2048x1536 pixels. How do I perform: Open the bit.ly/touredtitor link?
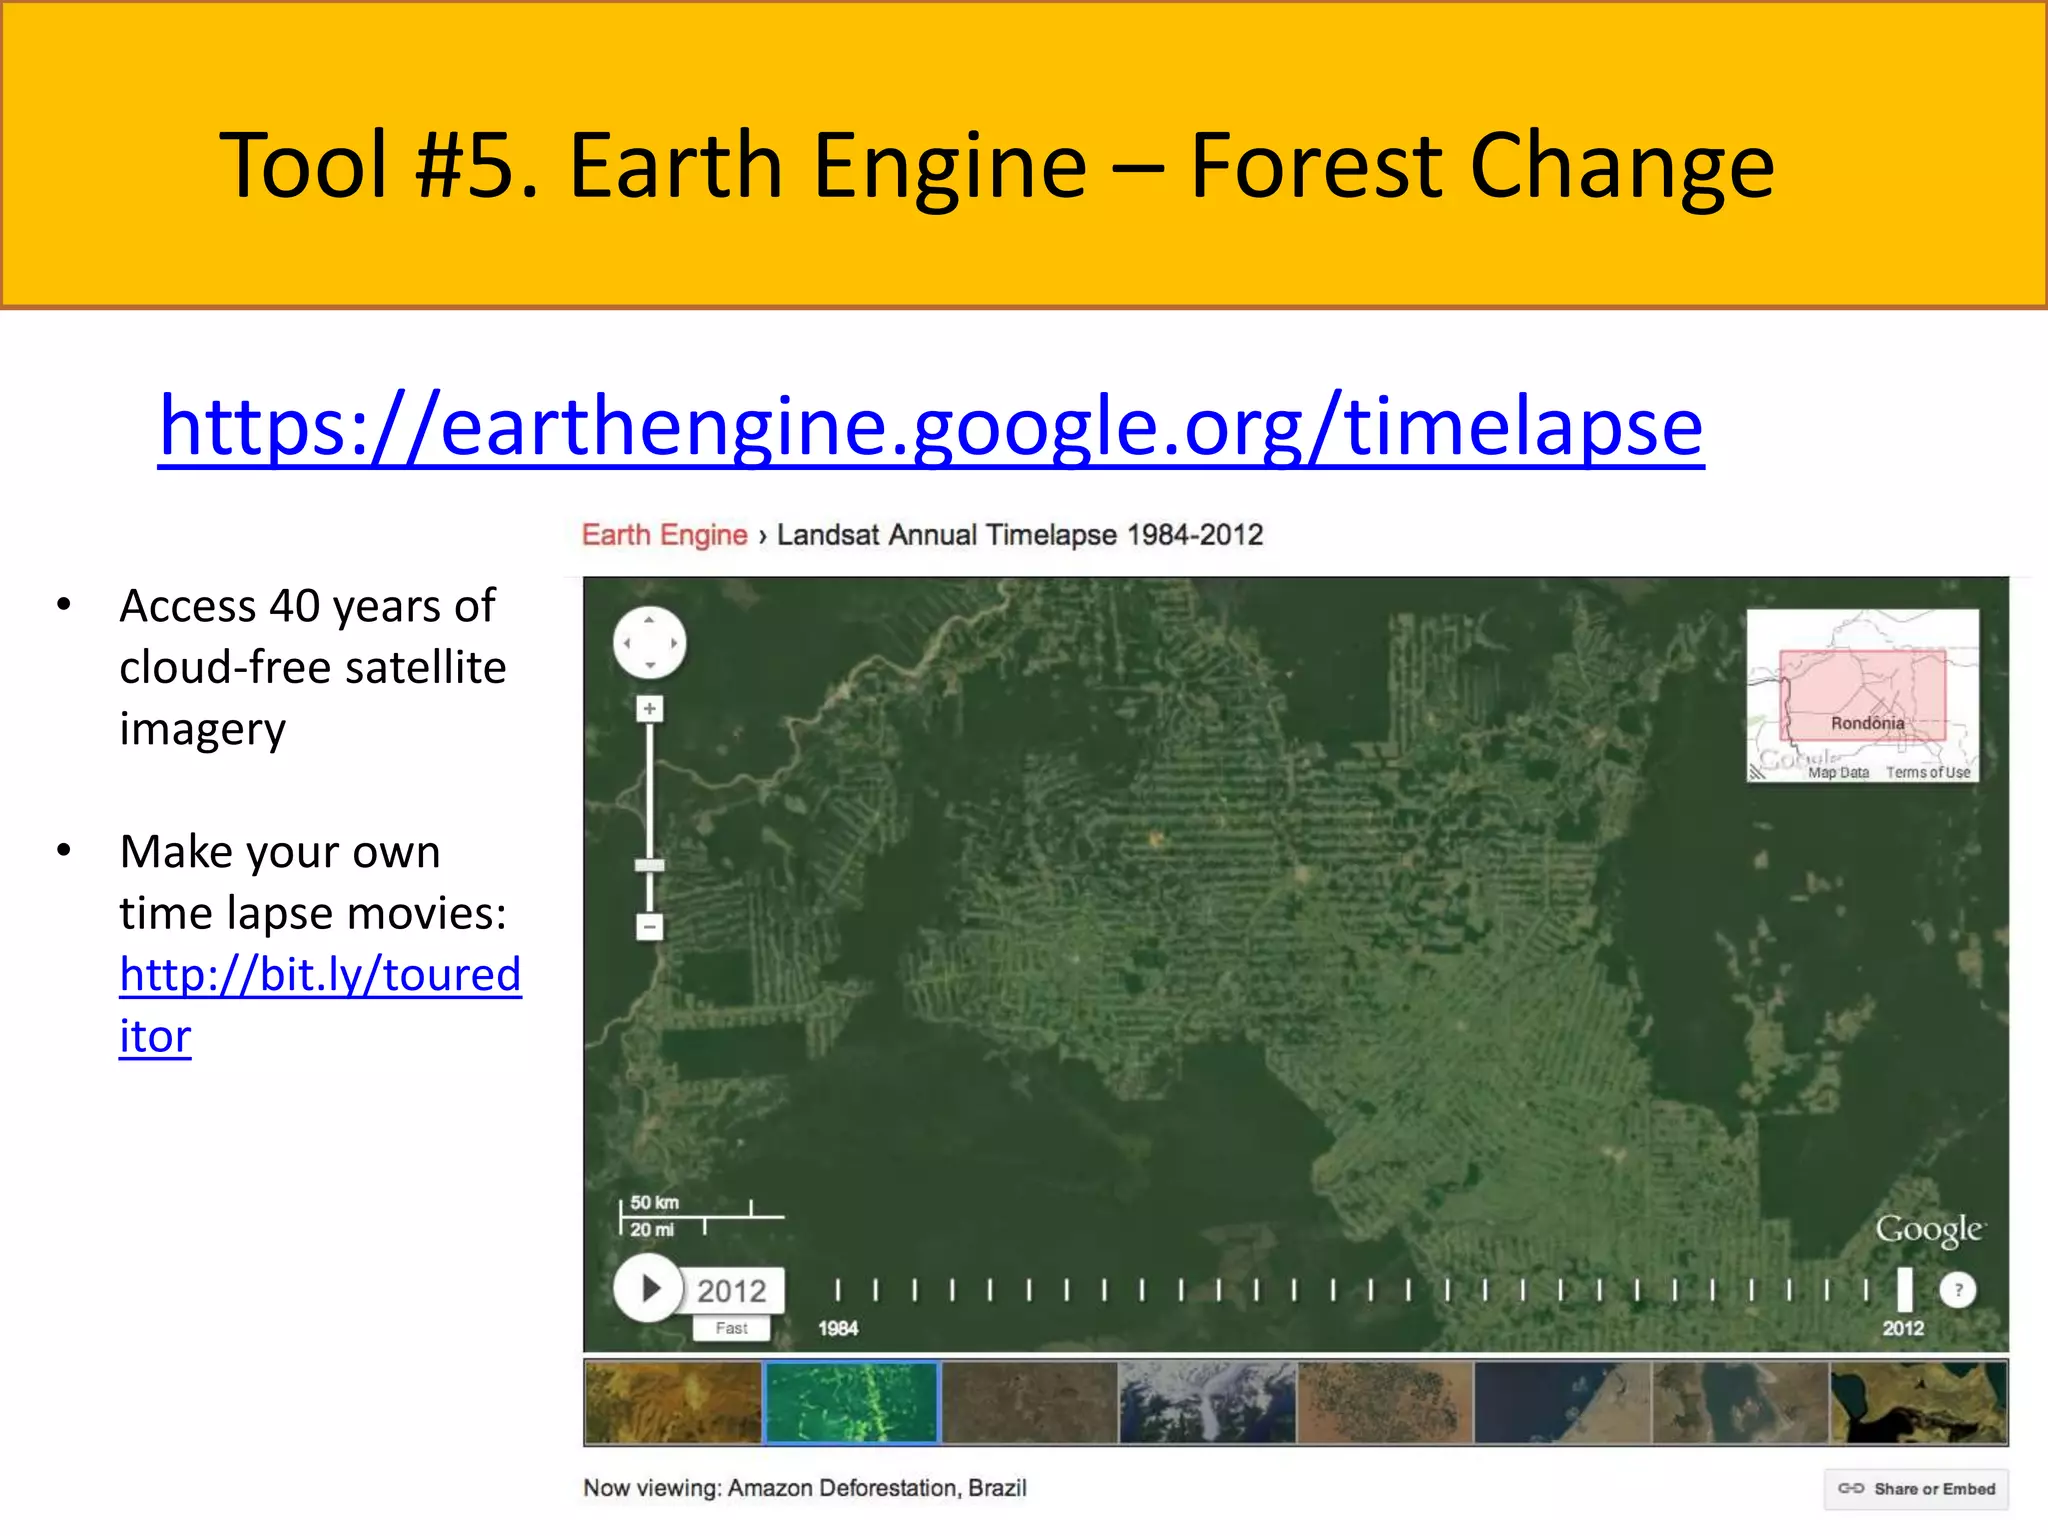click(x=320, y=1004)
